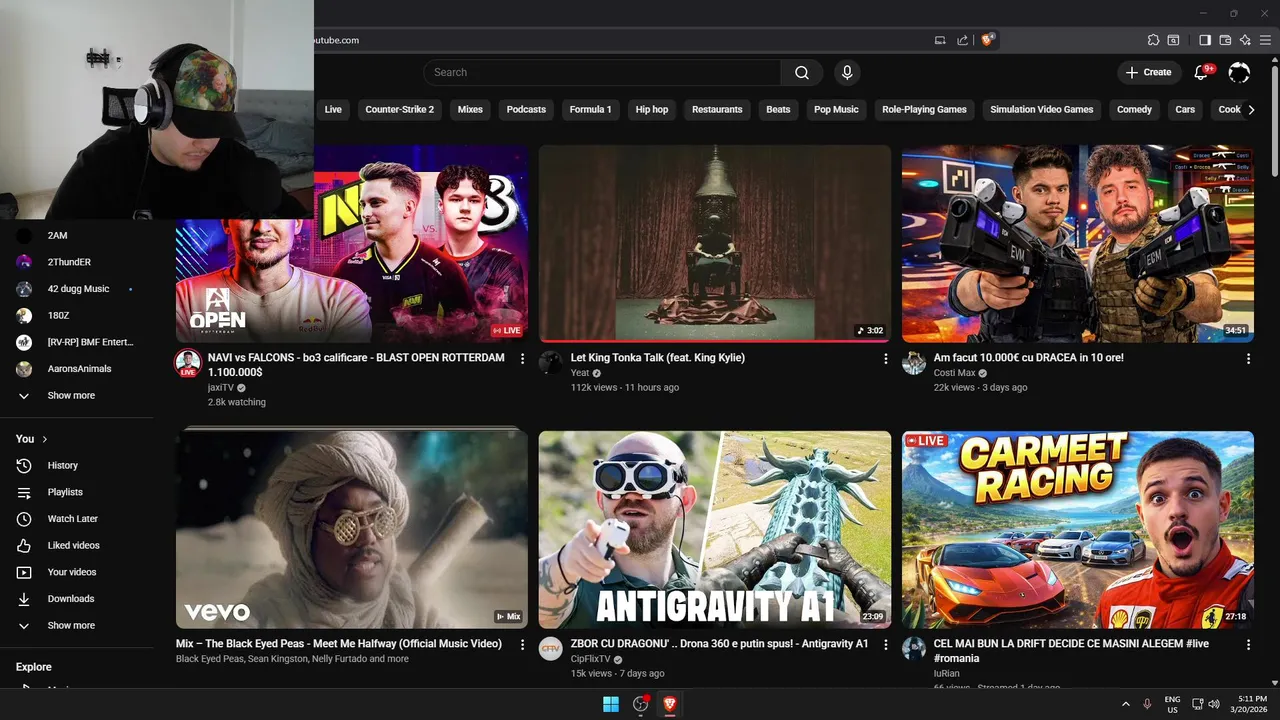Open YouTube notifications bell
The image size is (1280, 720).
tap(1203, 72)
